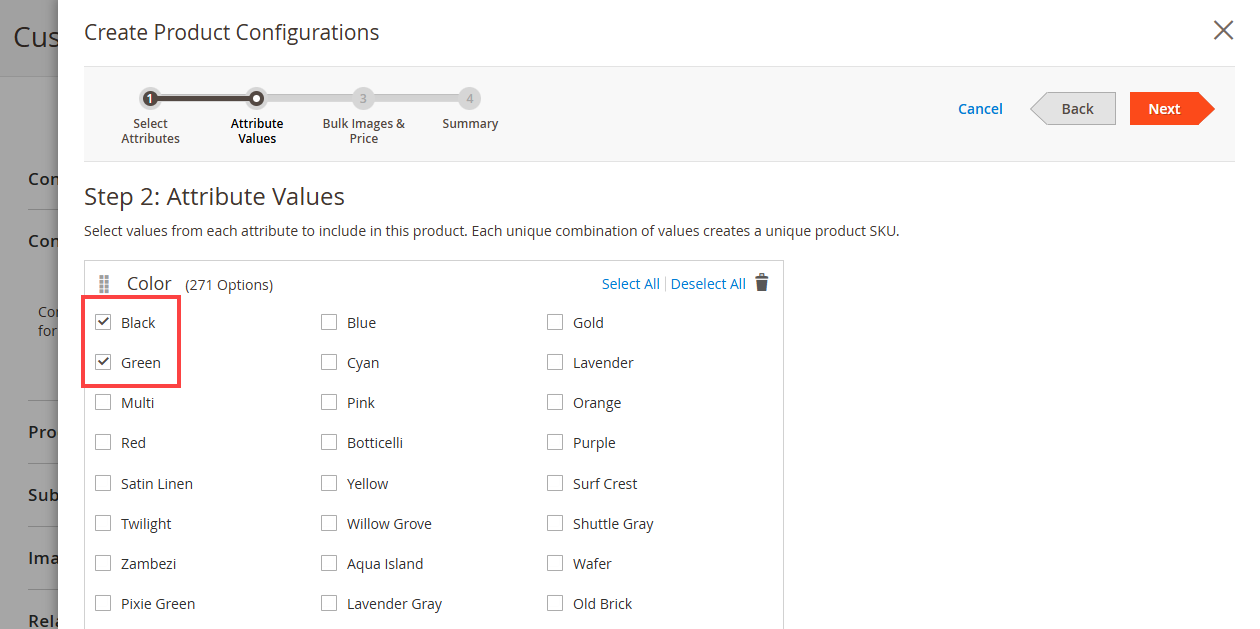Open step 4 Summary in wizard

(470, 99)
